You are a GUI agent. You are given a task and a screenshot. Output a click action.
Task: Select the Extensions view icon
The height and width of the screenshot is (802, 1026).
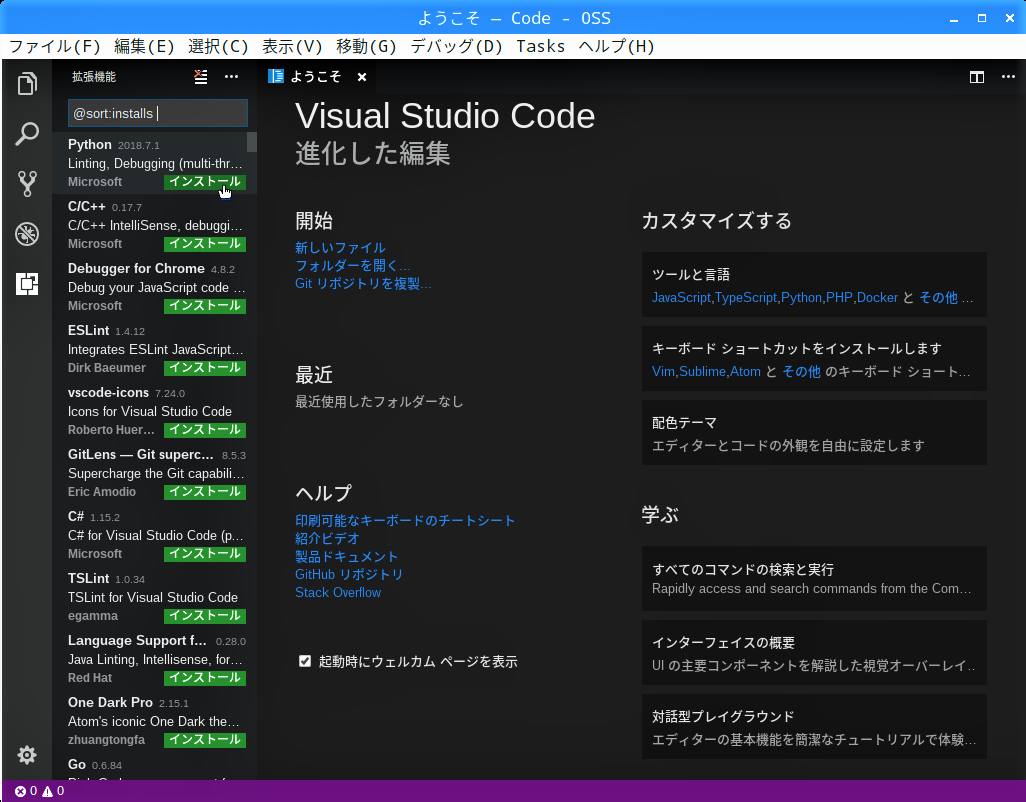[x=27, y=284]
